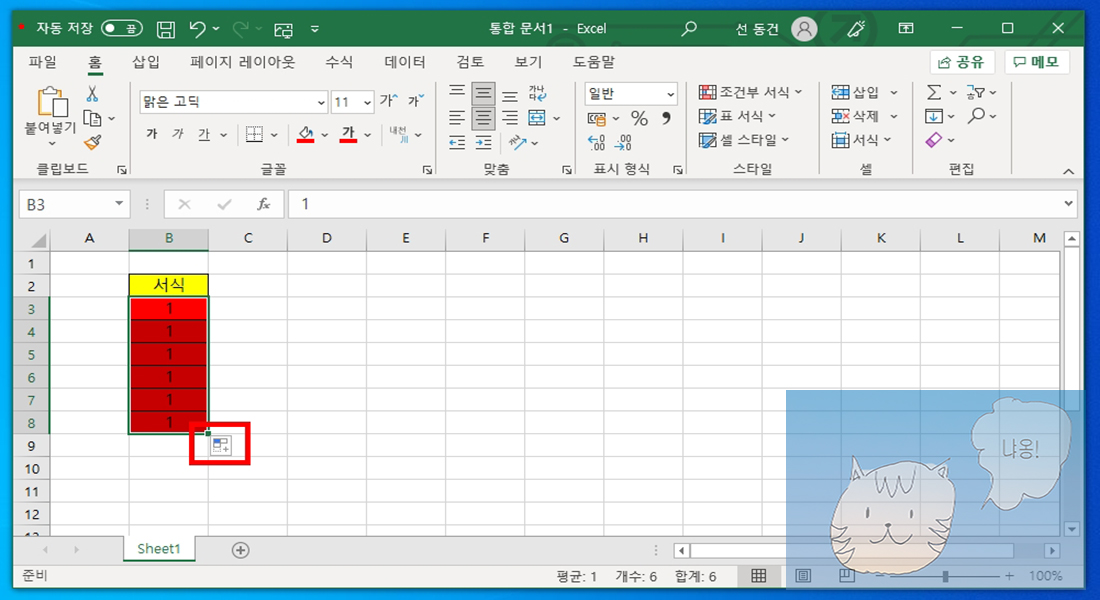Click the Auto Fill Options button

pos(221,445)
